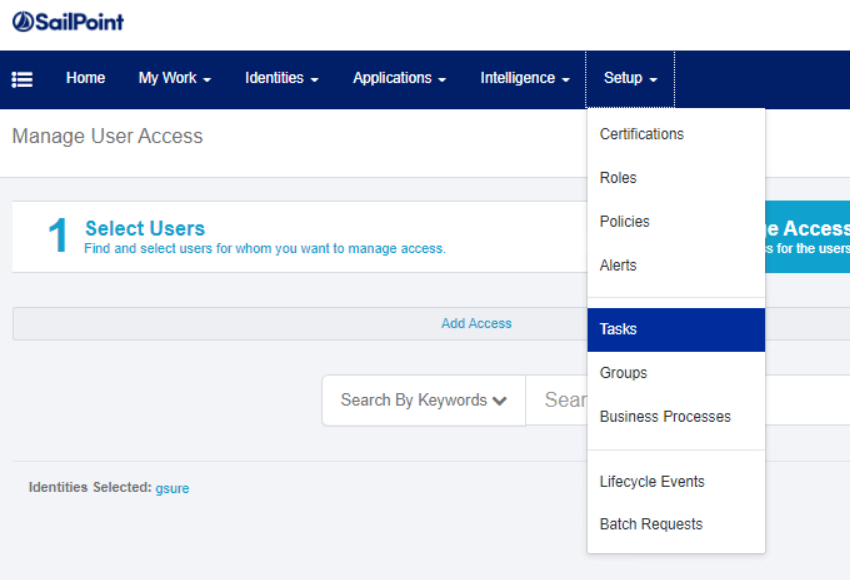Click the 'Identities Selected:' label
Screen dimensions: 850x580
click(x=90, y=487)
